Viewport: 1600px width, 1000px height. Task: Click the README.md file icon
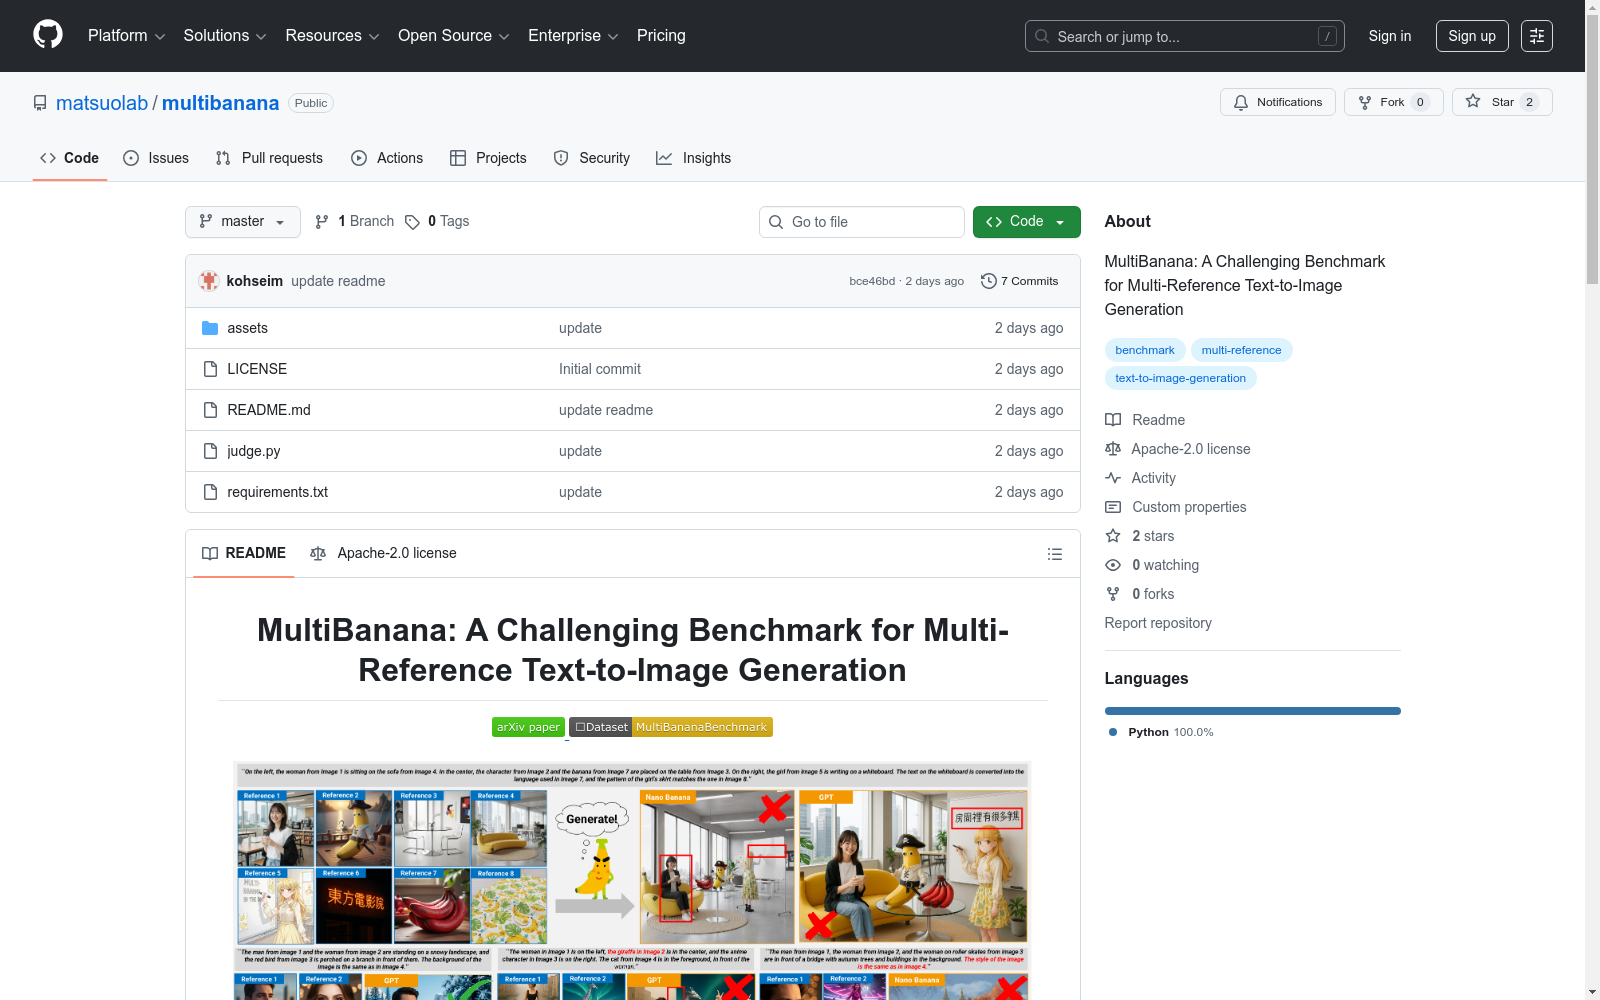coord(210,410)
